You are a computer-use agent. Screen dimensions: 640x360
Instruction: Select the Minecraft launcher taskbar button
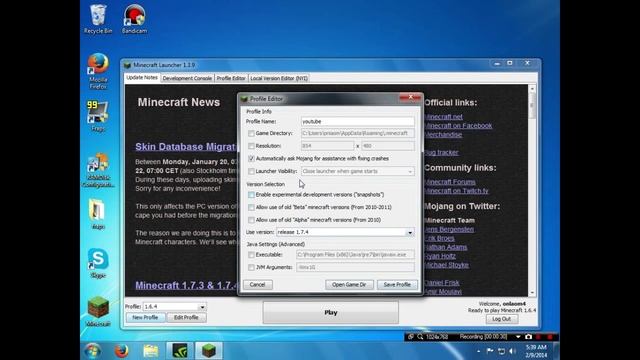(x=209, y=351)
